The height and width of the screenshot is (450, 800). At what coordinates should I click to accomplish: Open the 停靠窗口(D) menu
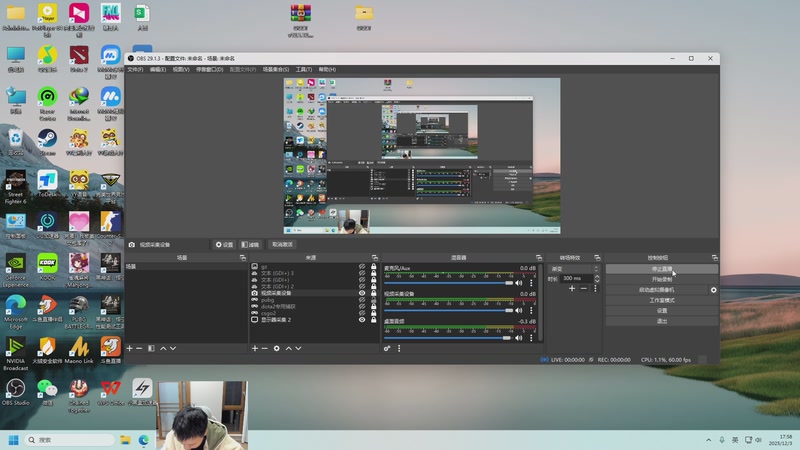click(210, 69)
